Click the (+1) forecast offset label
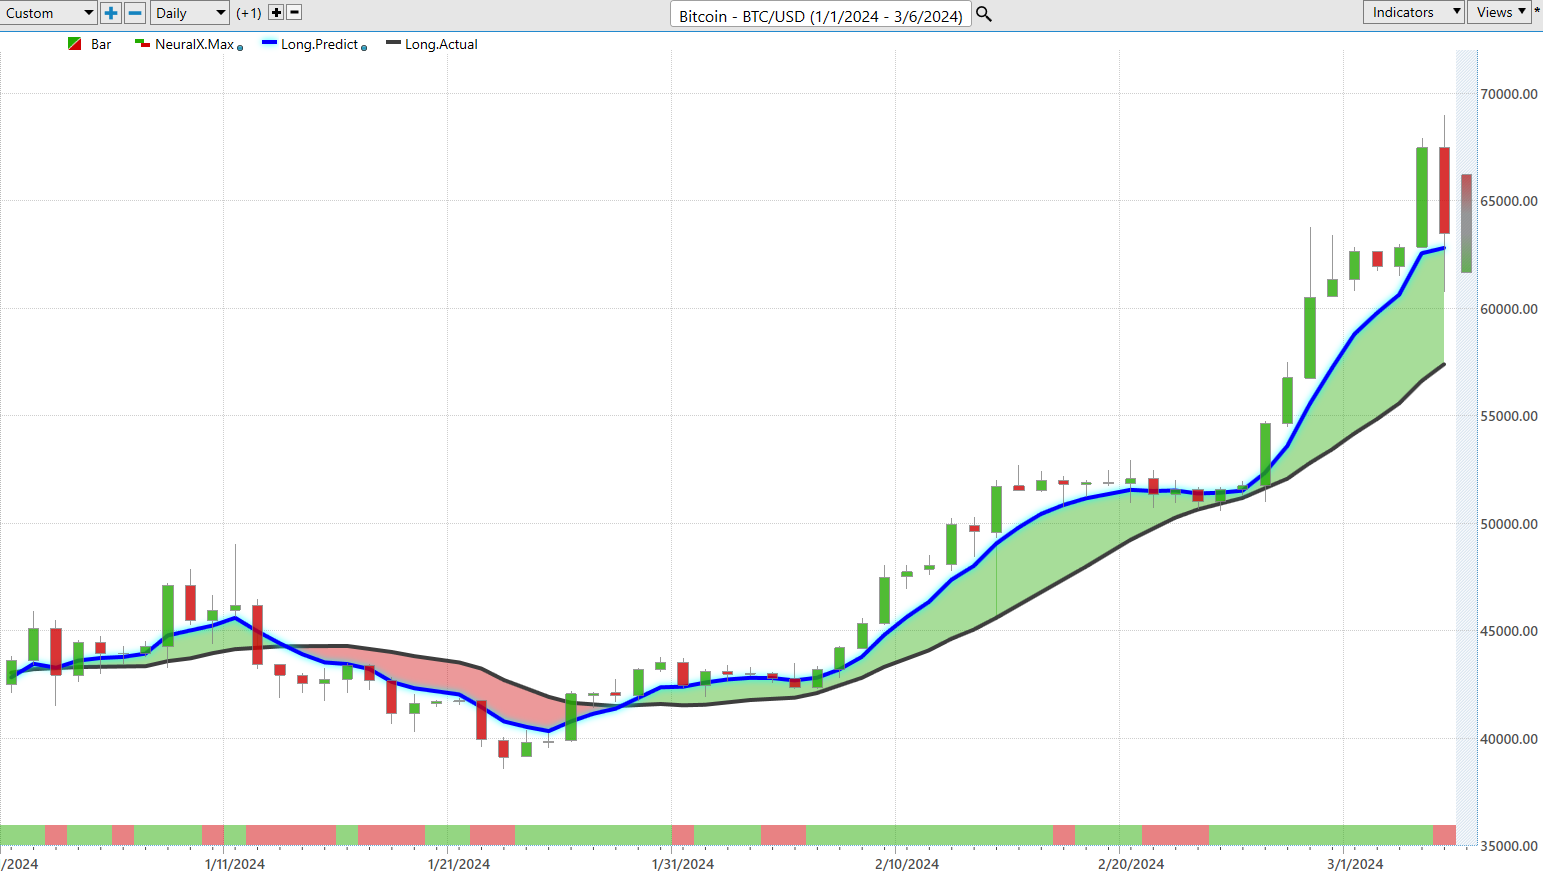This screenshot has width=1543, height=871. click(x=249, y=13)
